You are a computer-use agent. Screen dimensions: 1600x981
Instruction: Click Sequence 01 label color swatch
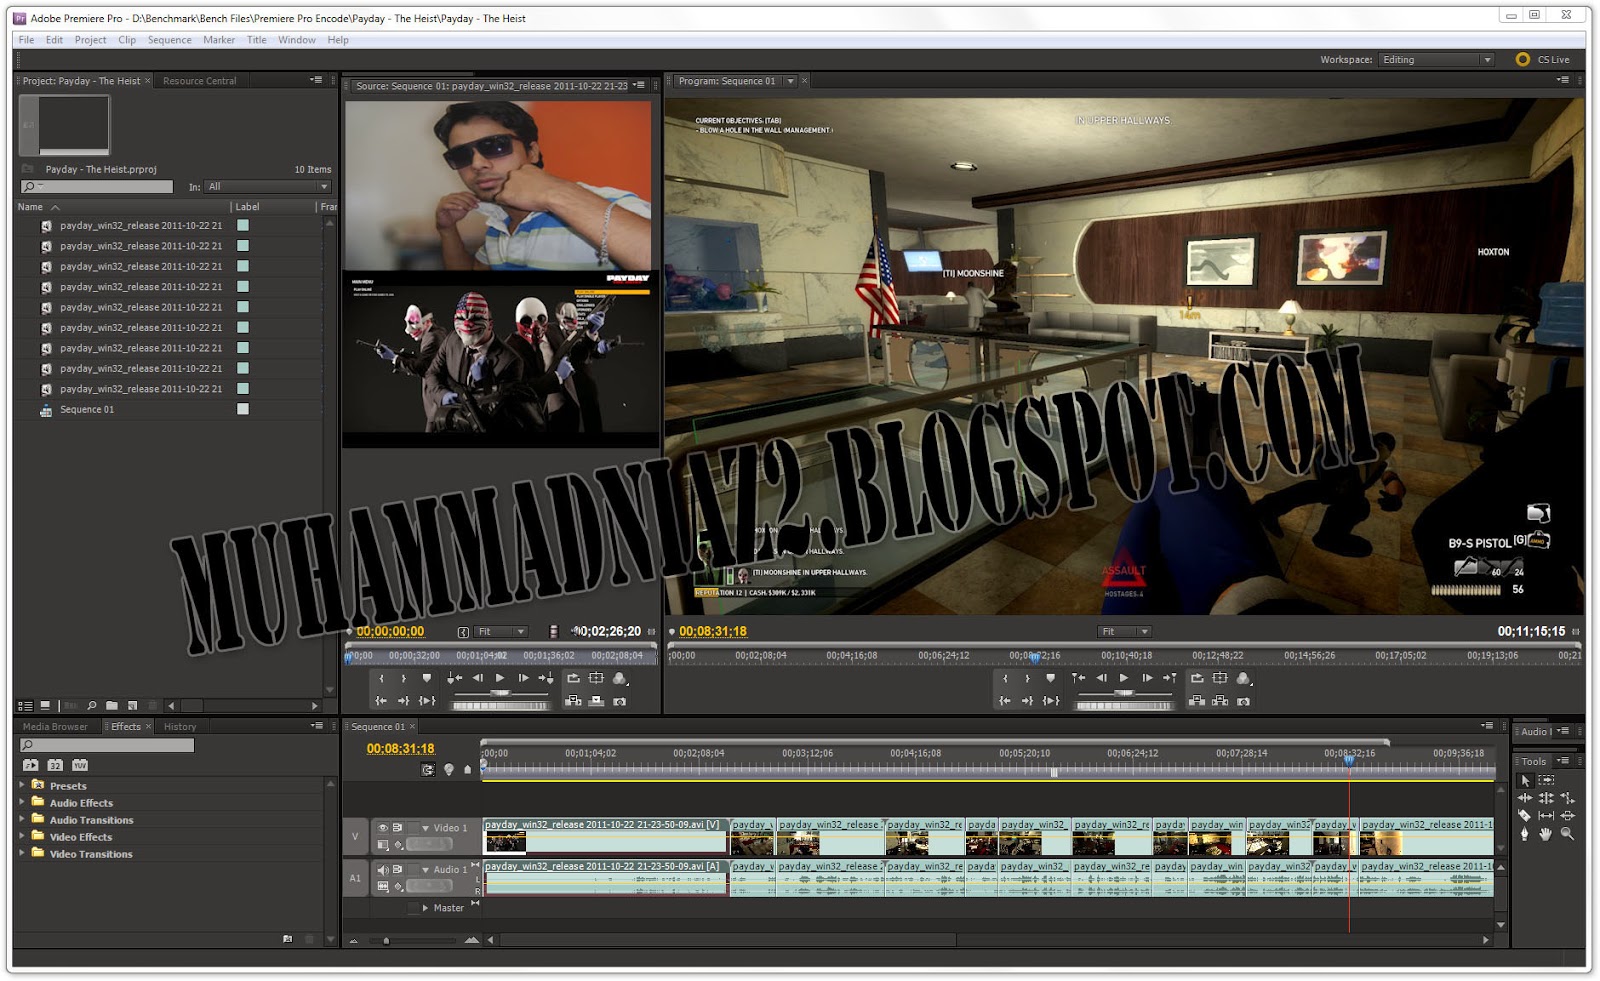[x=242, y=409]
